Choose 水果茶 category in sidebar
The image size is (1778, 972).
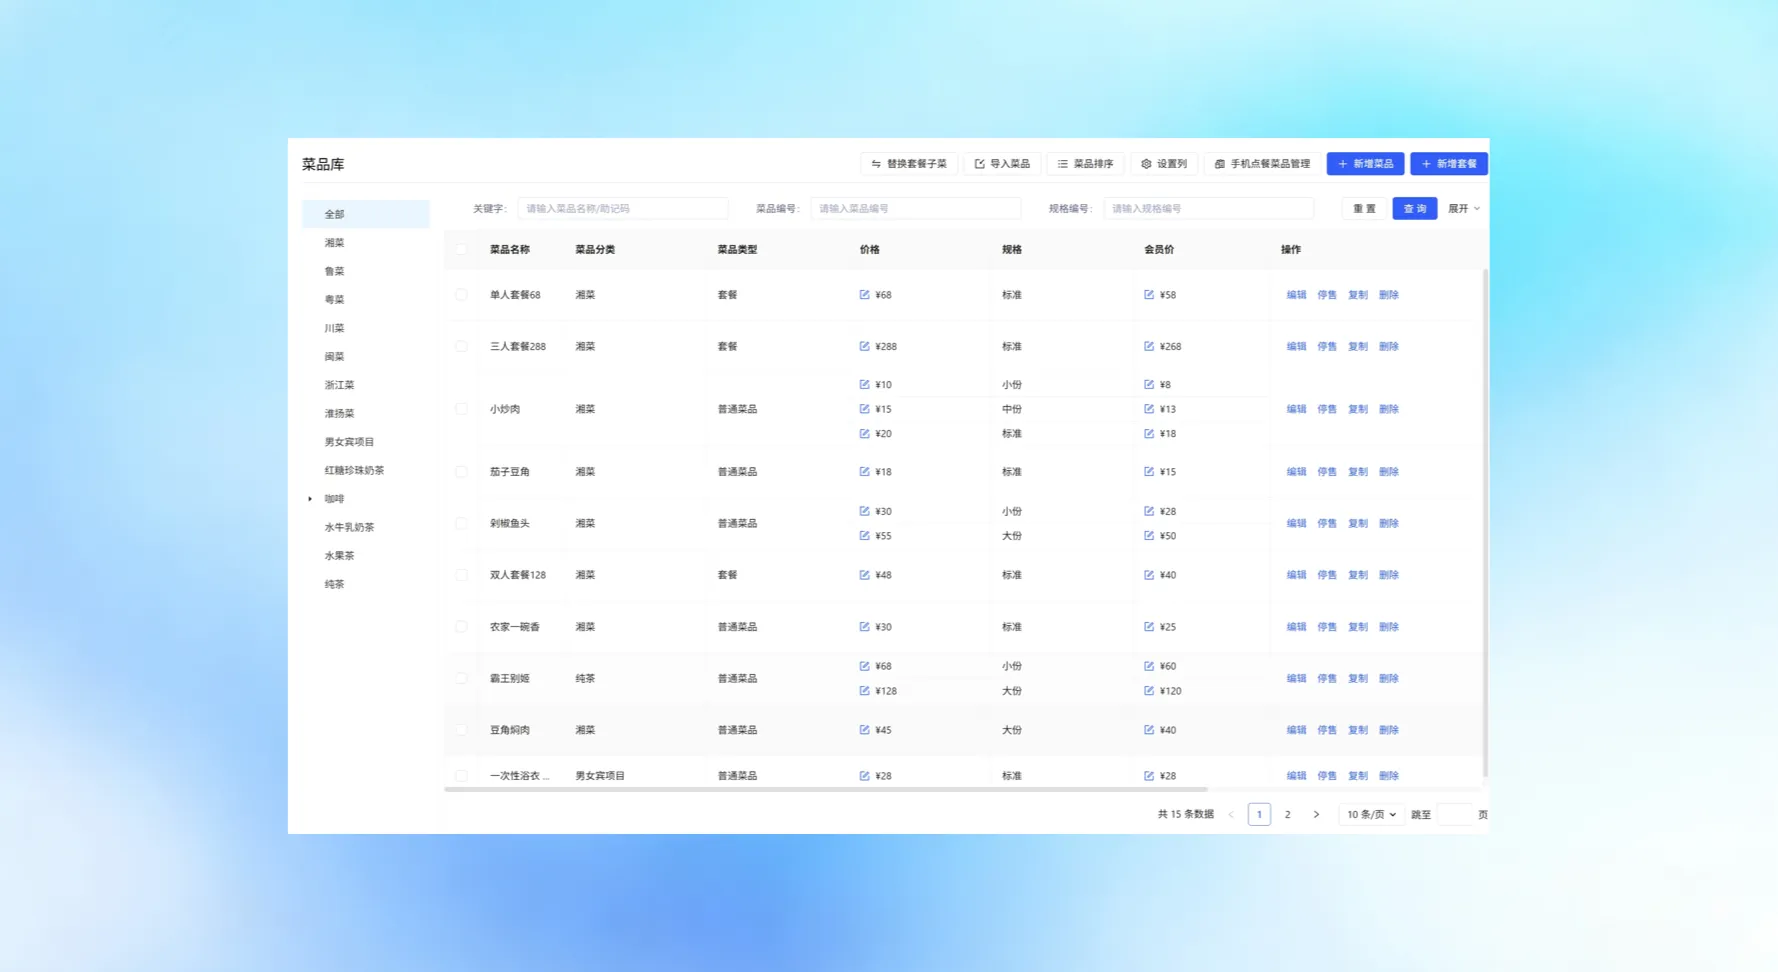pyautogui.click(x=339, y=556)
